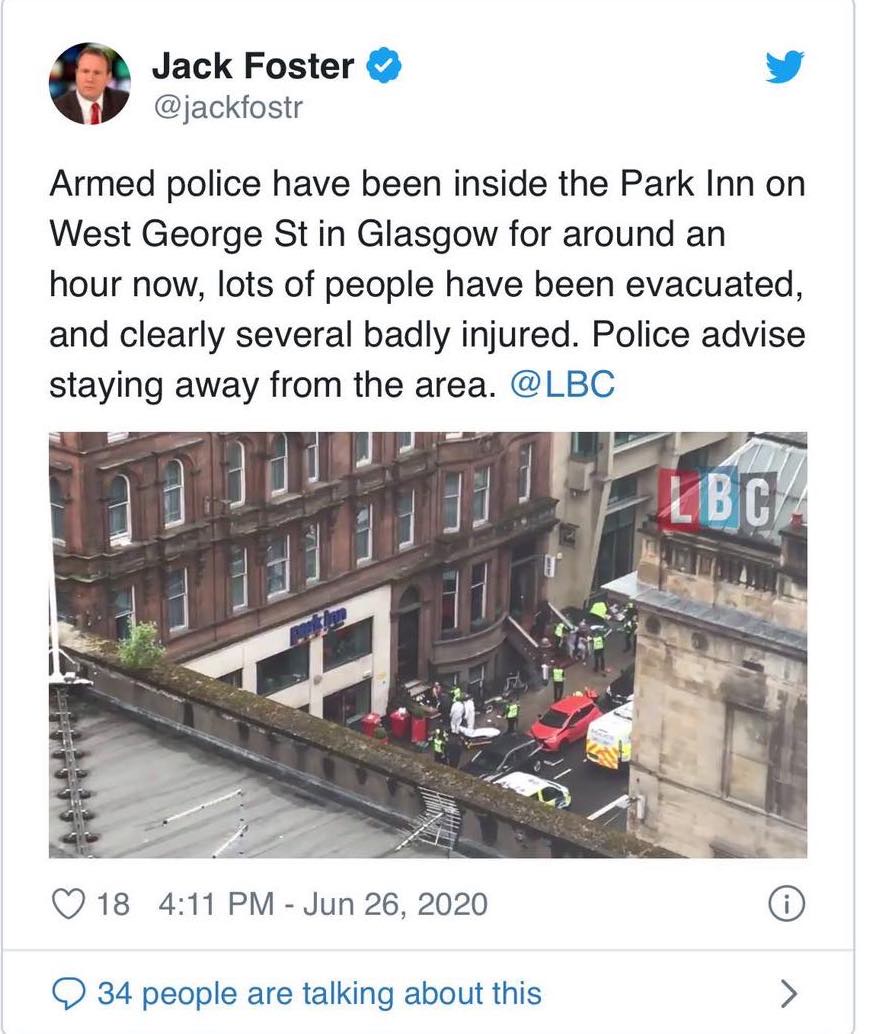Open Jack Foster's profile avatar
Image resolution: width=870 pixels, height=1034 pixels.
[x=90, y=84]
